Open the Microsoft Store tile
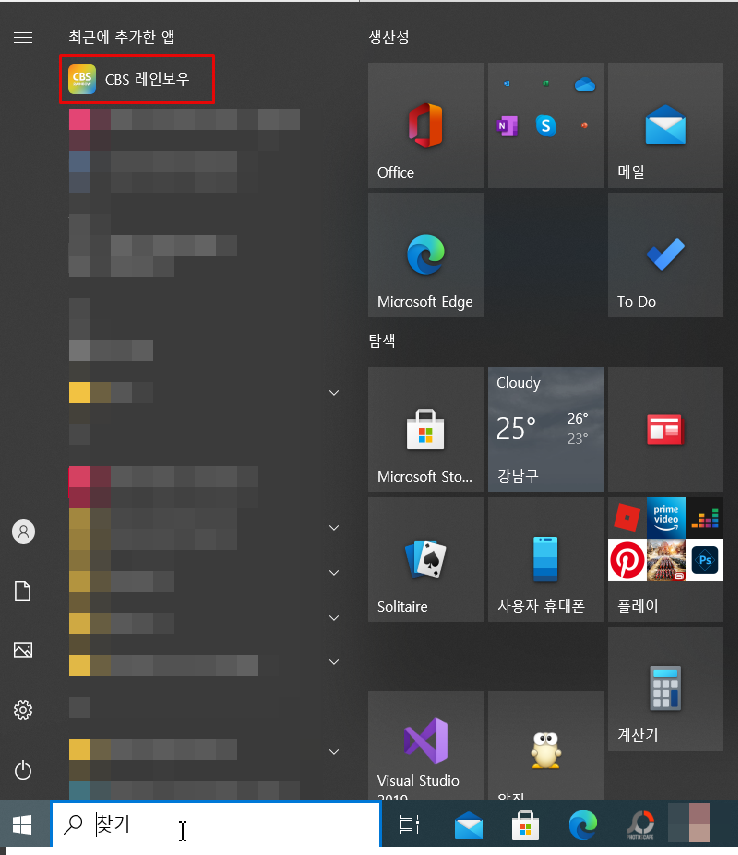Screen dimensions: 738x855 click(426, 429)
